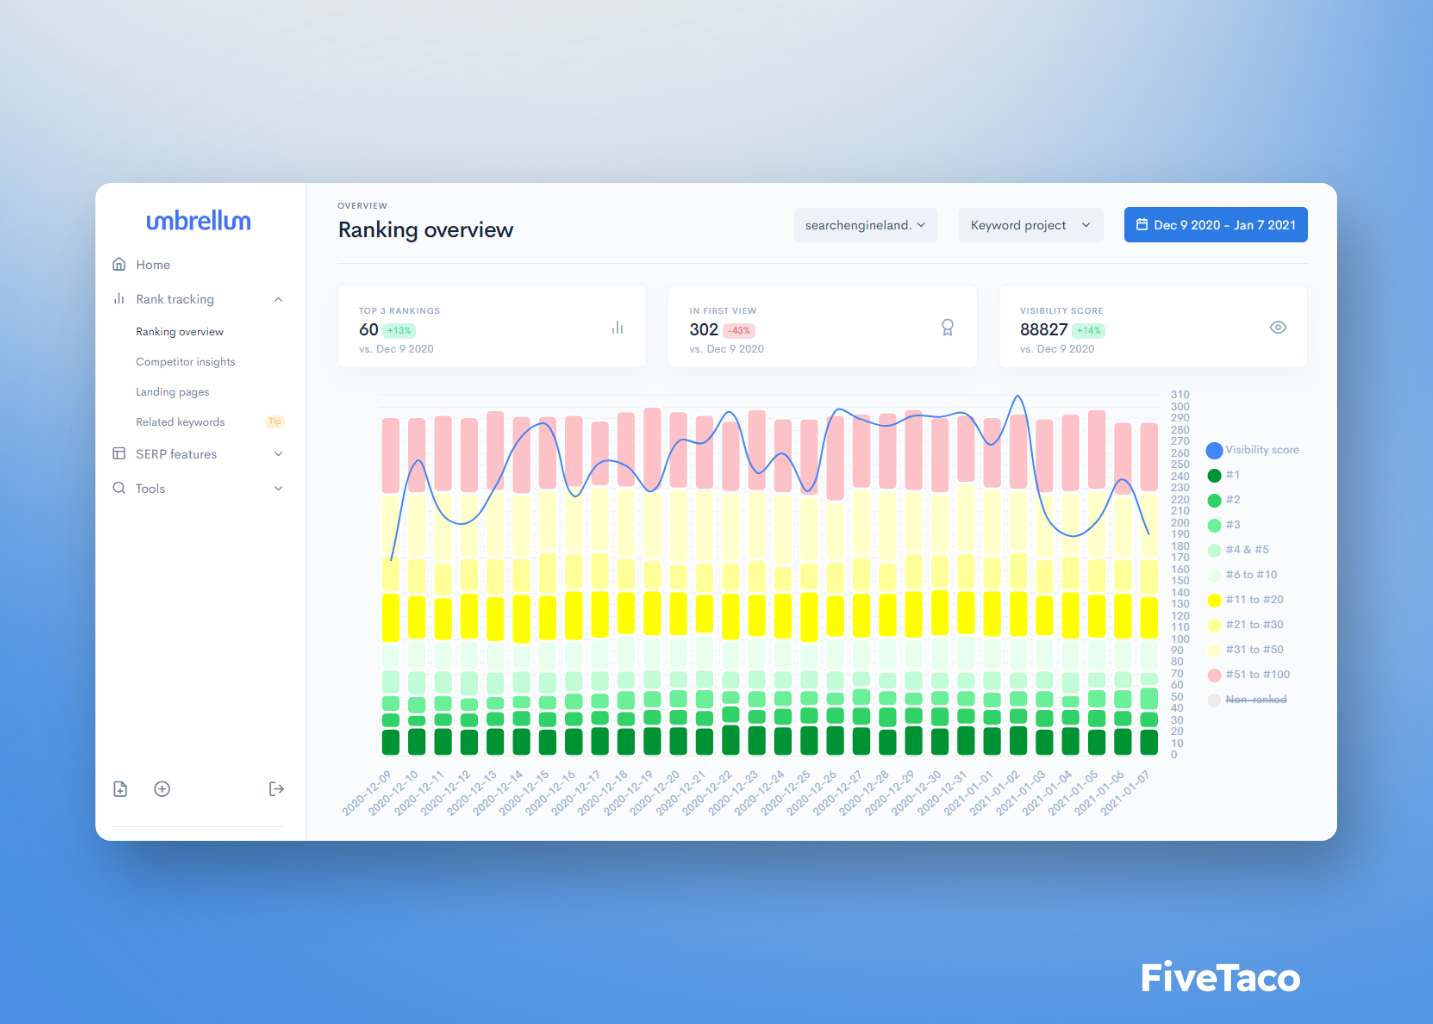Image resolution: width=1433 pixels, height=1024 pixels.
Task: Click the Visibility score blue legend swatch
Action: 1214,451
